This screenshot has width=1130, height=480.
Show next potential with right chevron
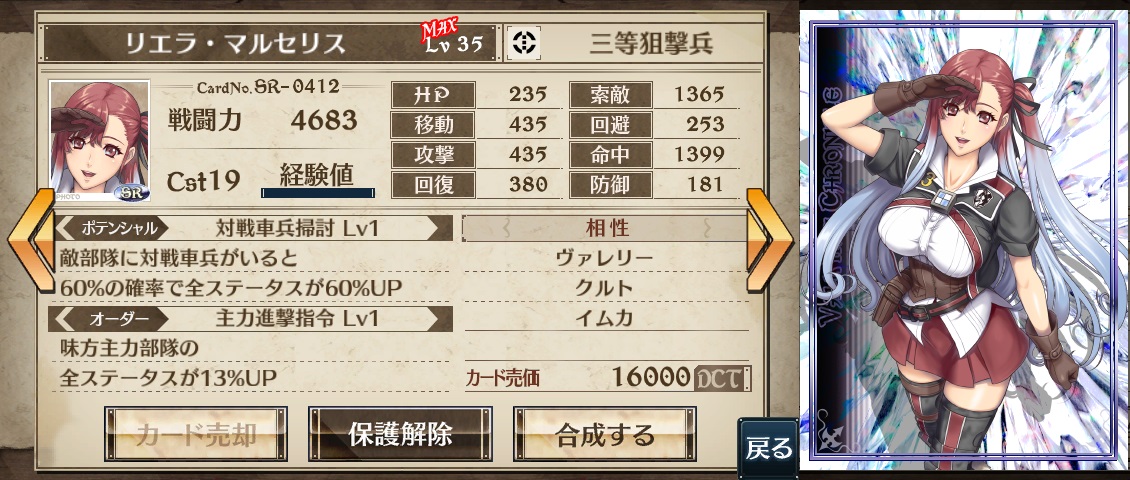(x=435, y=228)
